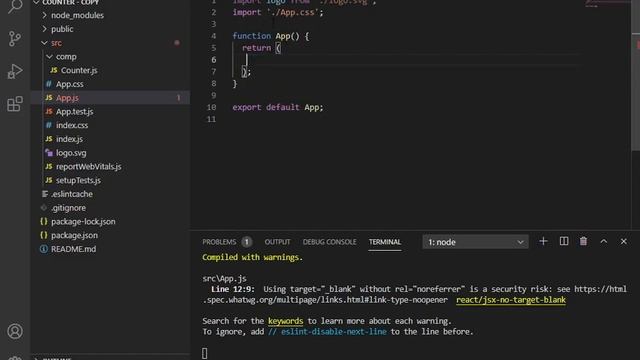Open the terminal selector dropdown '1: node'
The height and width of the screenshot is (360, 640).
click(476, 242)
